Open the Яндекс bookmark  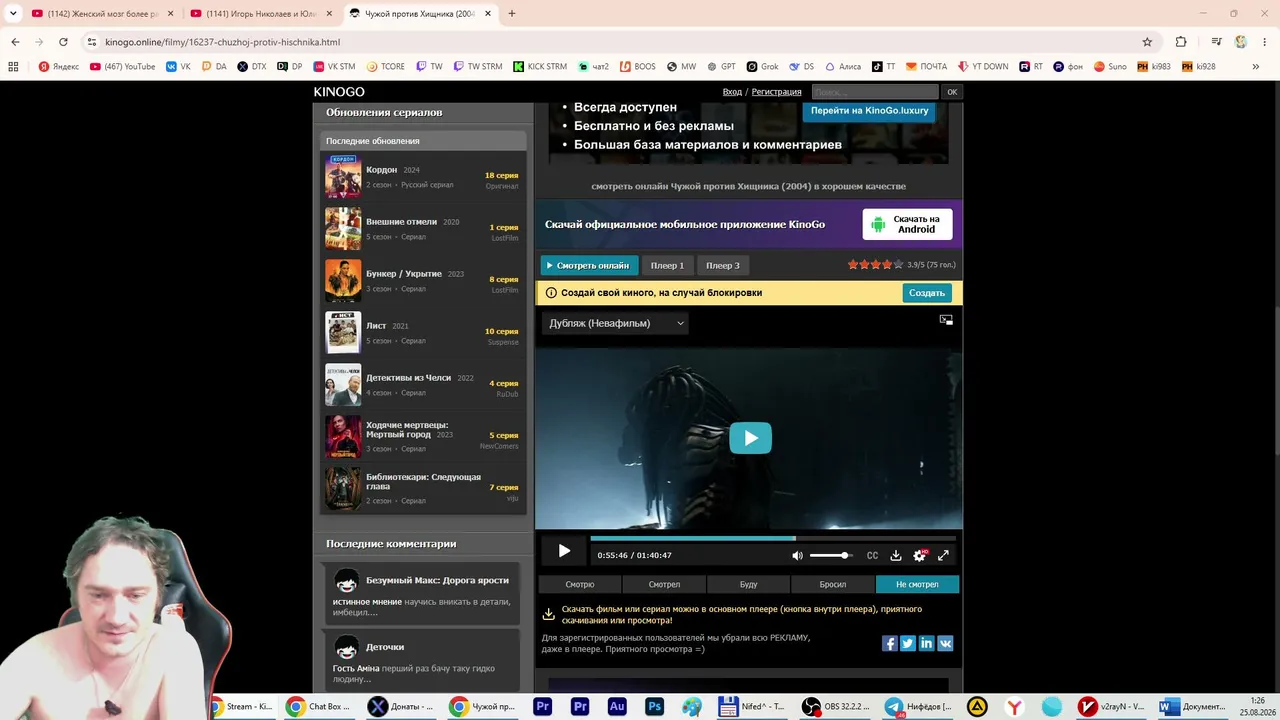(59, 67)
